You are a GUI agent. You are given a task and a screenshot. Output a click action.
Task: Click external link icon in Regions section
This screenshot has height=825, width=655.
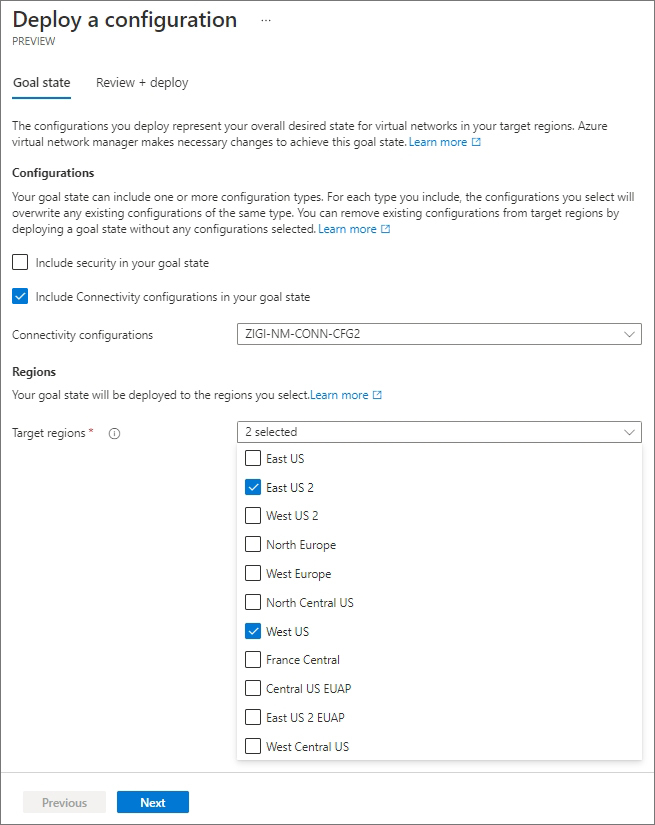click(x=377, y=395)
